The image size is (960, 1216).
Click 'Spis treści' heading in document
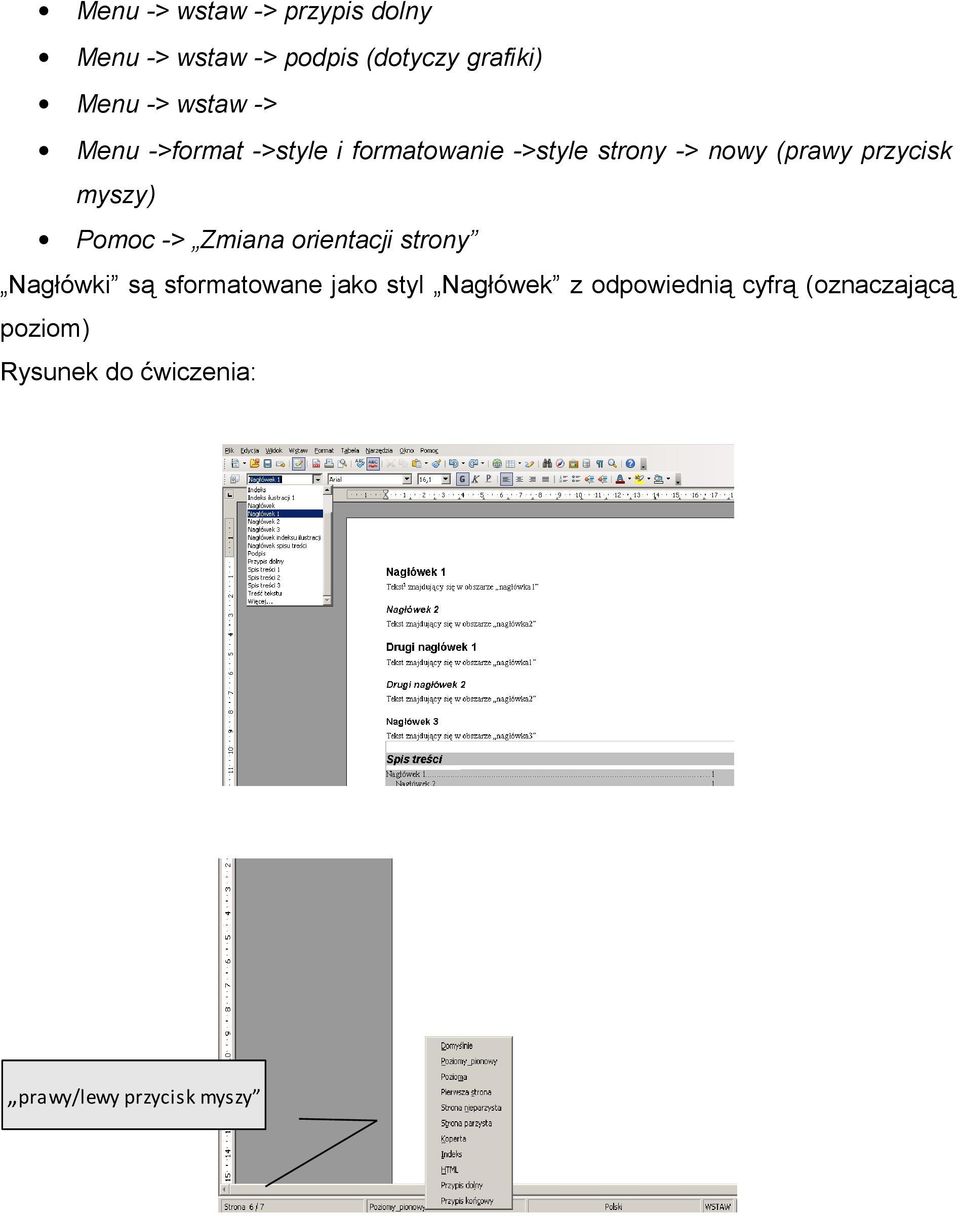[414, 759]
